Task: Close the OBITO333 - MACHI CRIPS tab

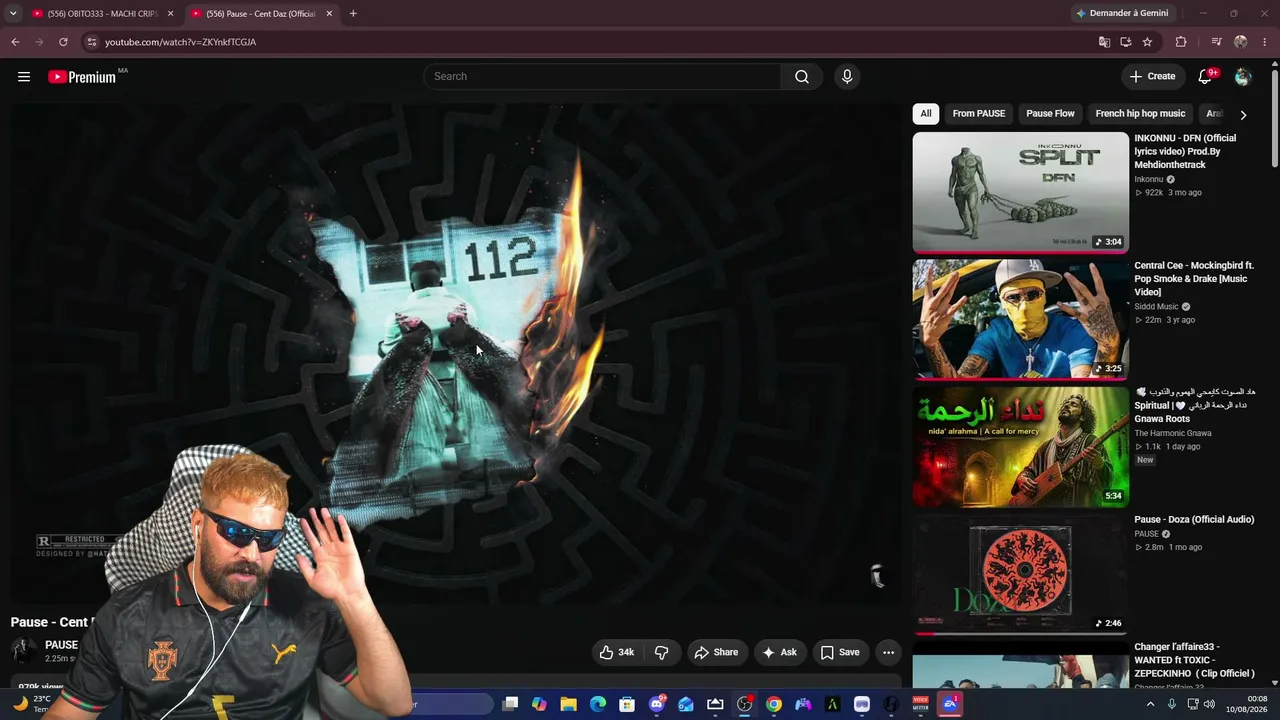Action: (x=170, y=14)
